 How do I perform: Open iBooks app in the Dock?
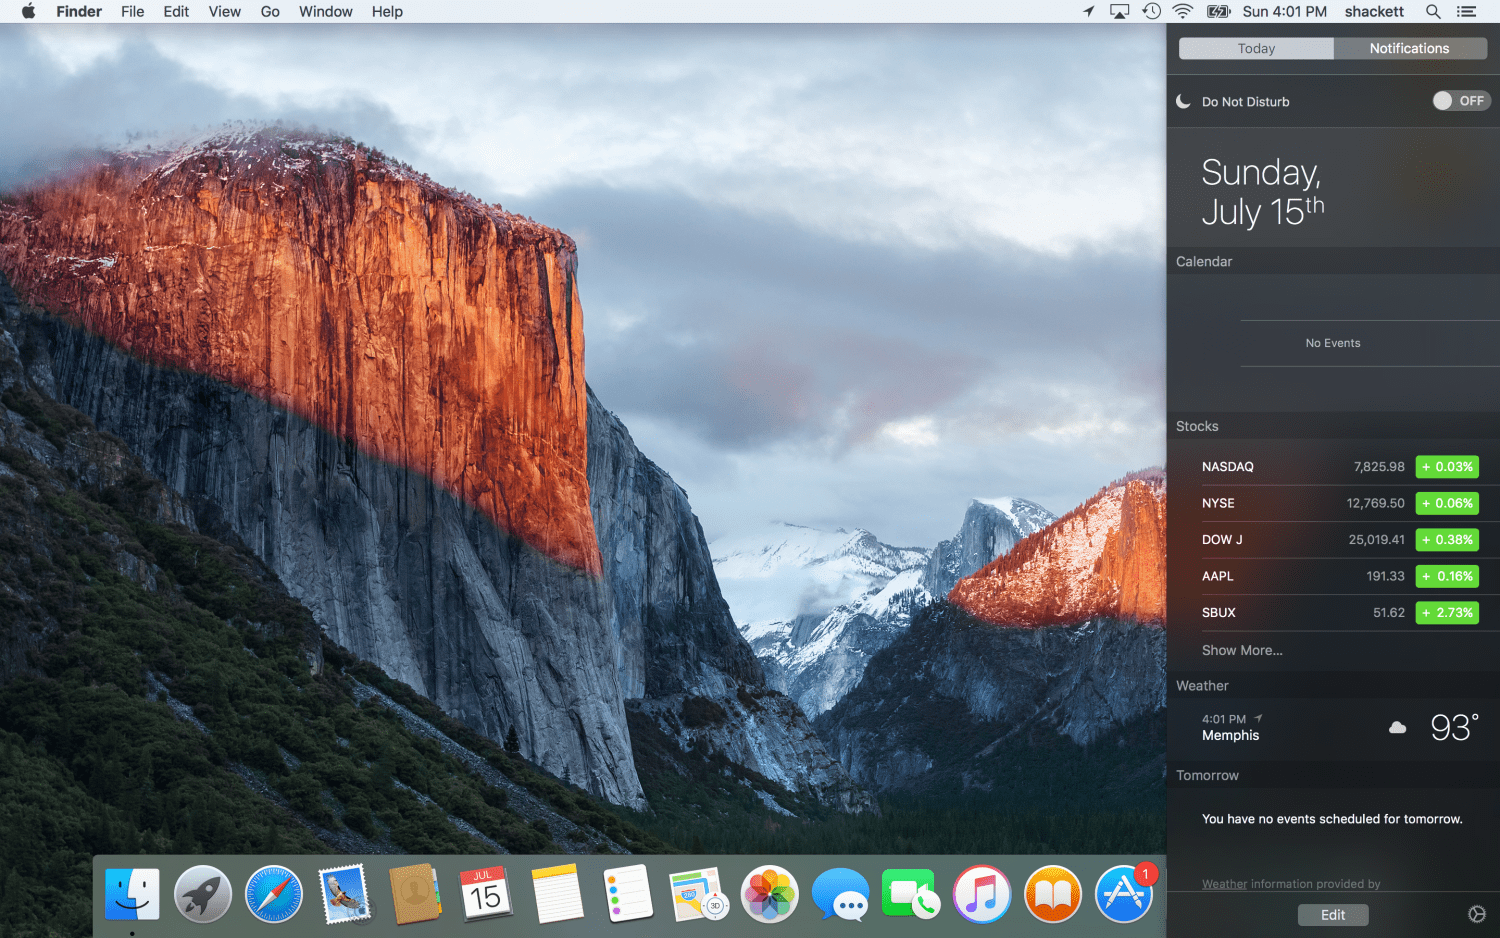click(x=1053, y=893)
